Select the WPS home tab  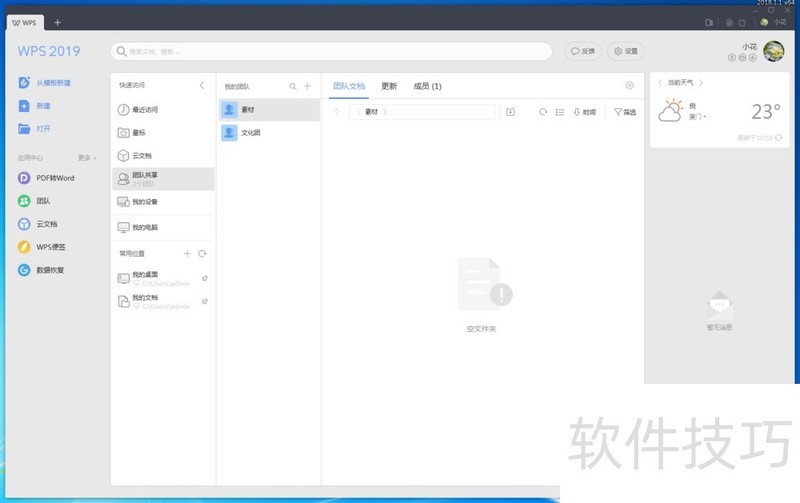point(24,22)
